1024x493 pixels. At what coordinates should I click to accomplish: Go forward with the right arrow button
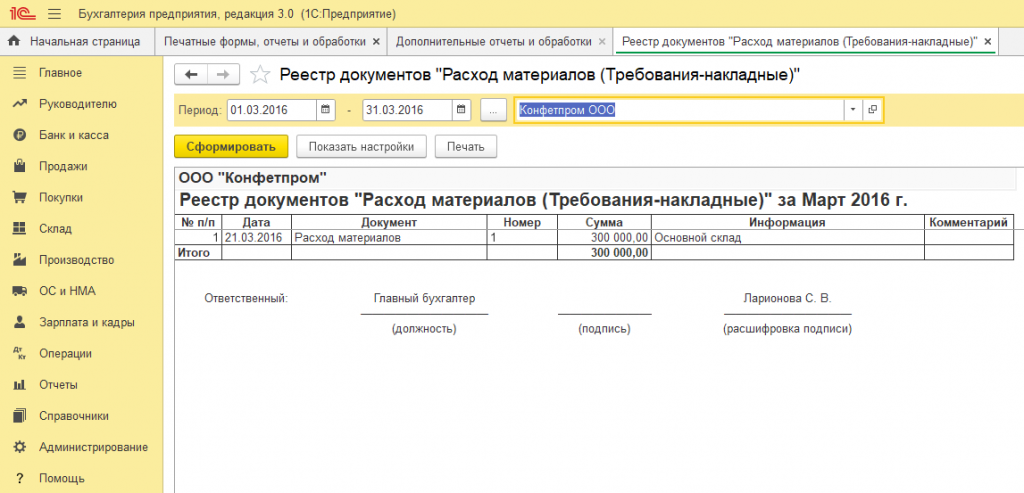[223, 74]
